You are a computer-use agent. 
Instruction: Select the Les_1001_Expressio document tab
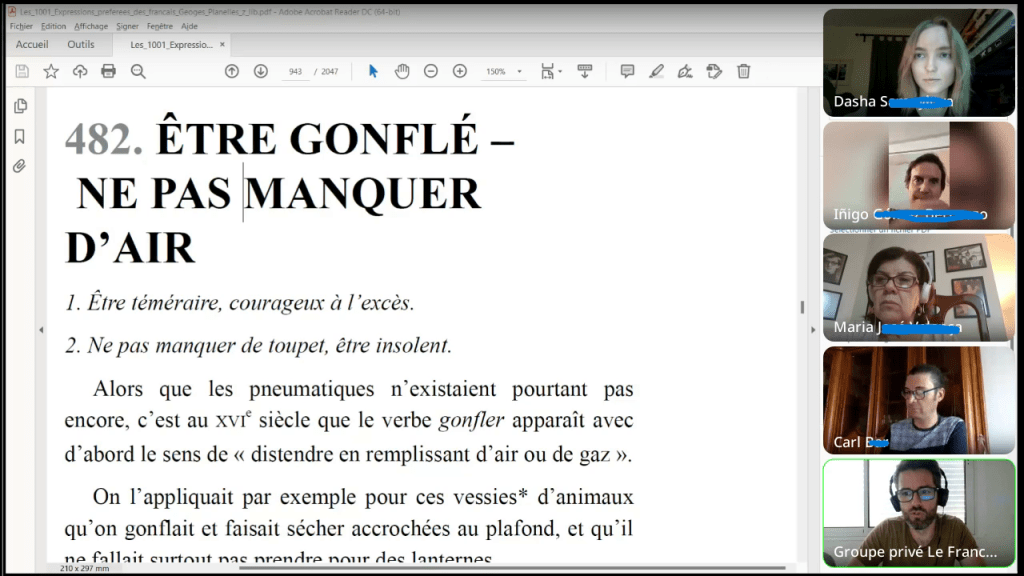click(171, 44)
